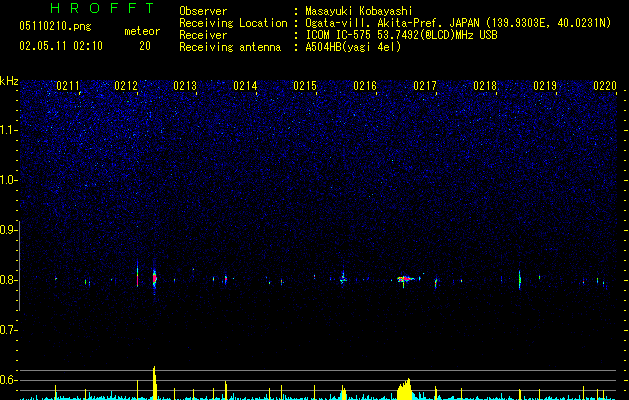Click the 0212 time marker

pyautogui.click(x=126, y=86)
